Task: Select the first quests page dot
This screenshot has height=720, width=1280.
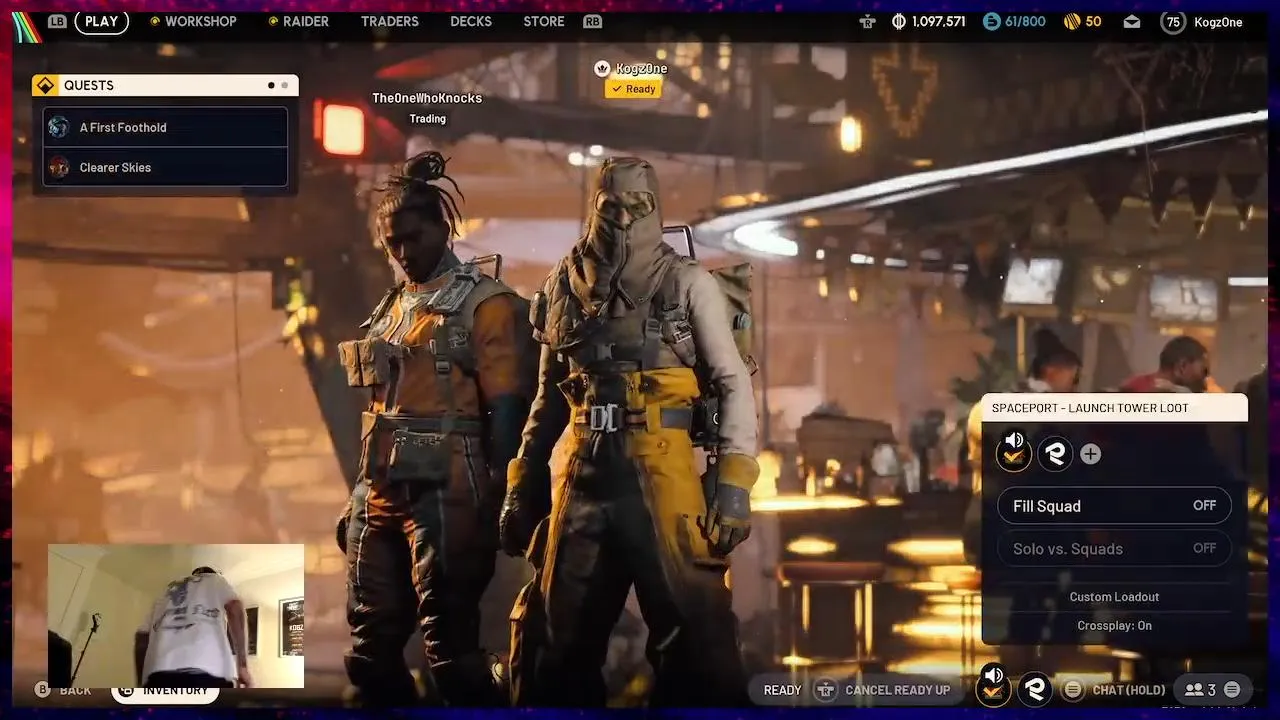Action: click(271, 85)
